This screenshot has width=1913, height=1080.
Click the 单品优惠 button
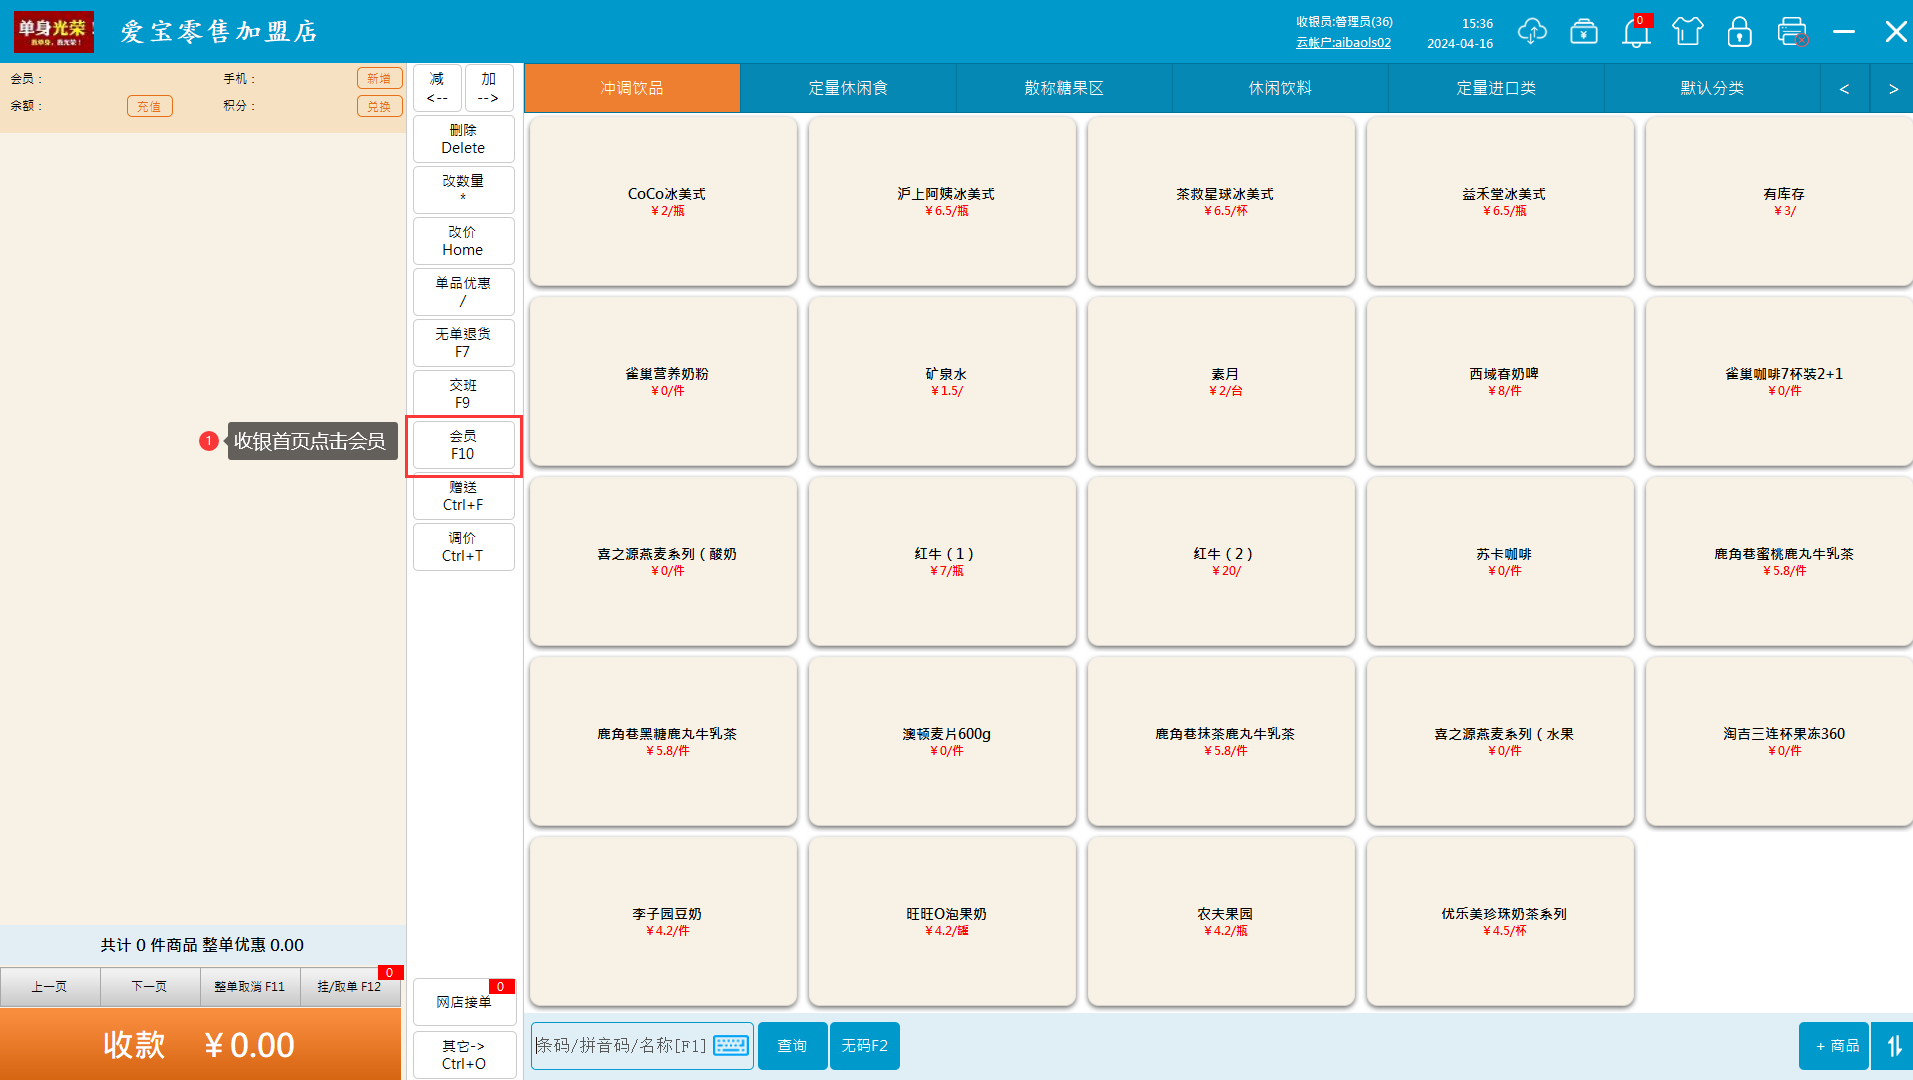tap(464, 292)
